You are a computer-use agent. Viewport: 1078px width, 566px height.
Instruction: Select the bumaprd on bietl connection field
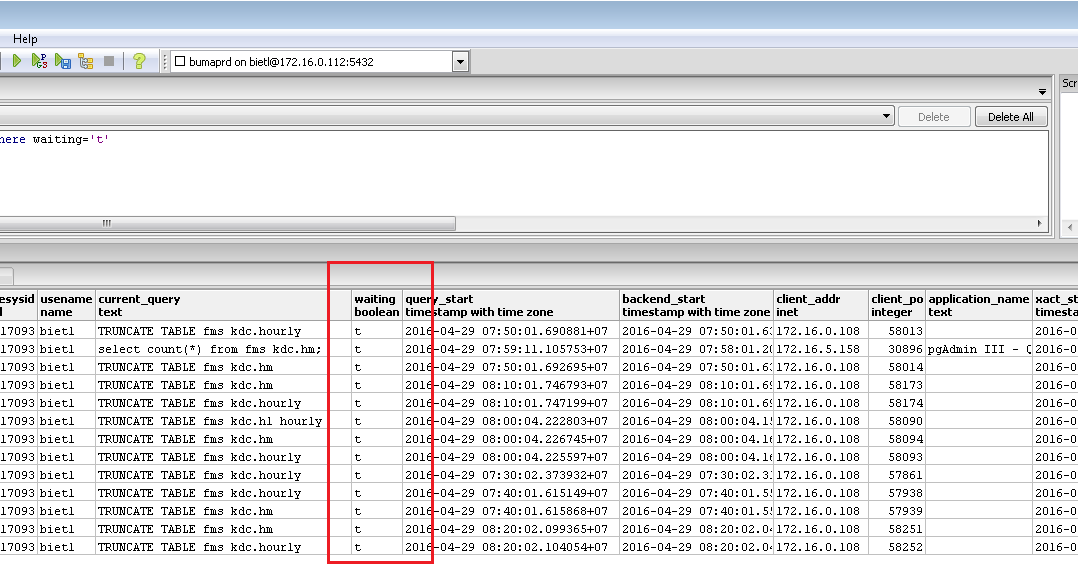point(311,62)
